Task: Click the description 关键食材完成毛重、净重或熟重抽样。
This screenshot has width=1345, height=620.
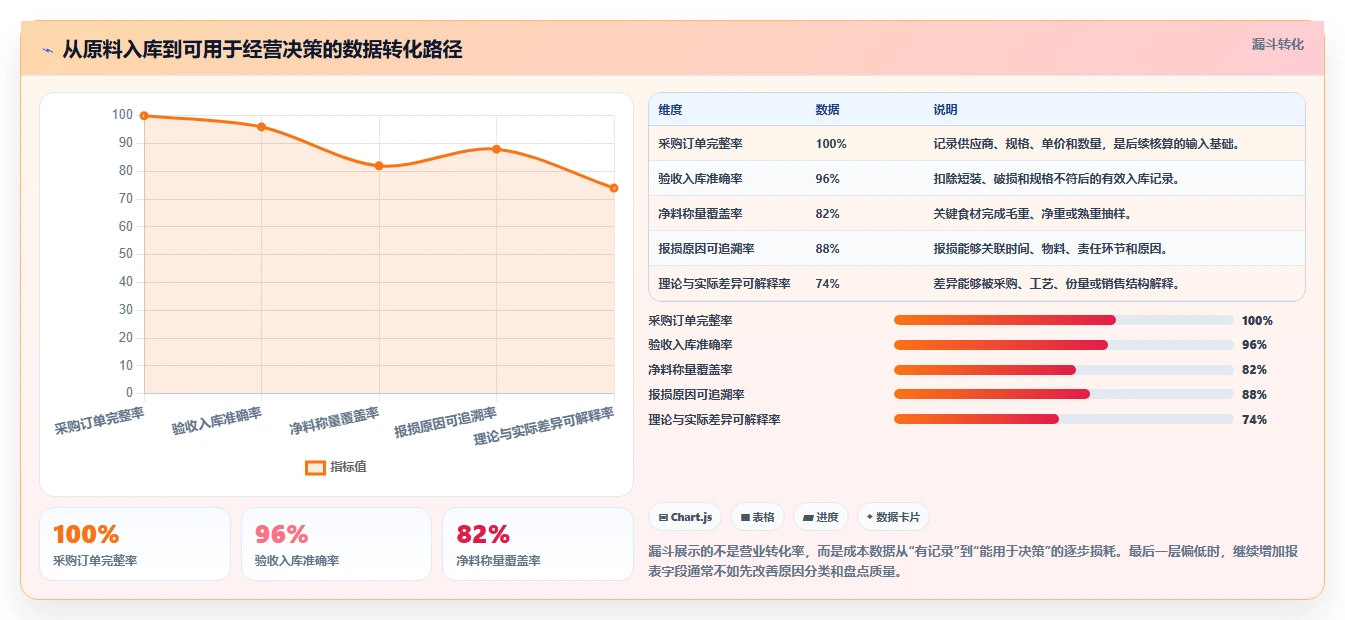Action: pos(1033,214)
